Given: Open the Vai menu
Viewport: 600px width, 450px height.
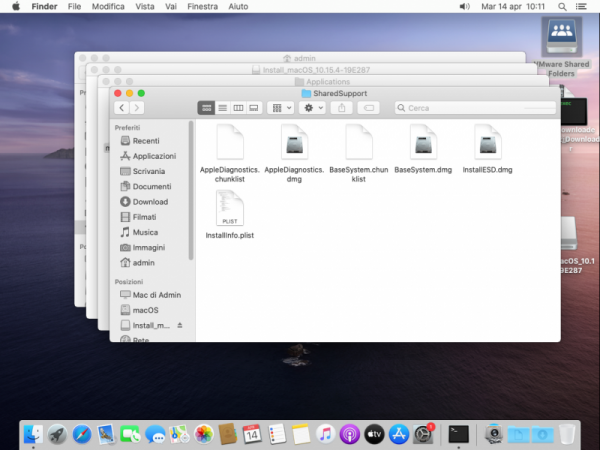Looking at the screenshot, I should [x=171, y=7].
